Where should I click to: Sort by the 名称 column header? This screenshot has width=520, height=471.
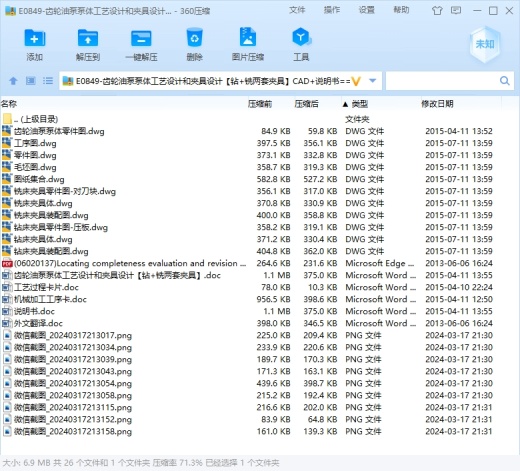coord(9,104)
